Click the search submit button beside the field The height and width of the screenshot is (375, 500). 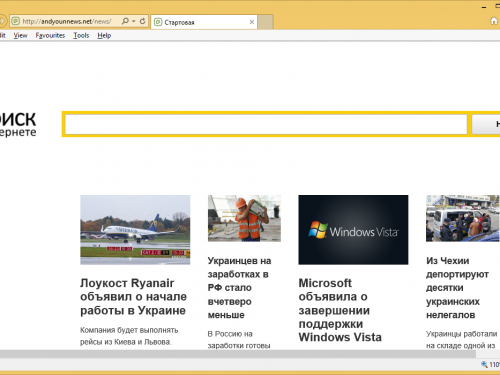486,124
